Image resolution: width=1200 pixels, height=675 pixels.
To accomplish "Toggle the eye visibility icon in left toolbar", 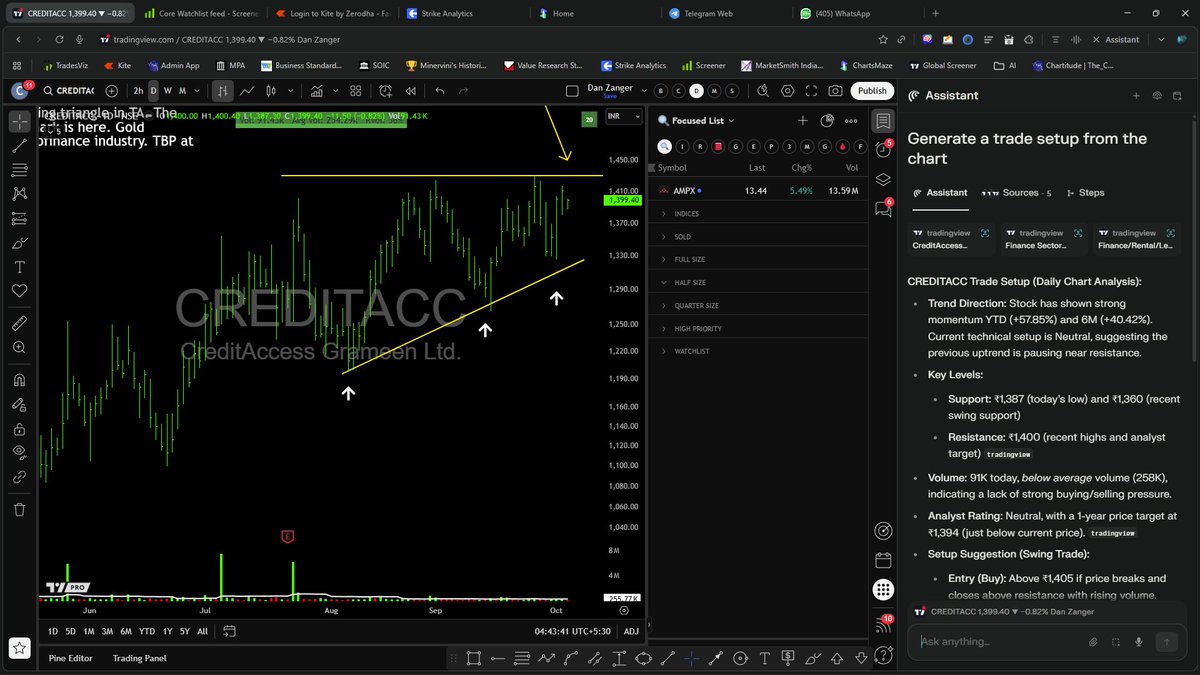I will [19, 452].
